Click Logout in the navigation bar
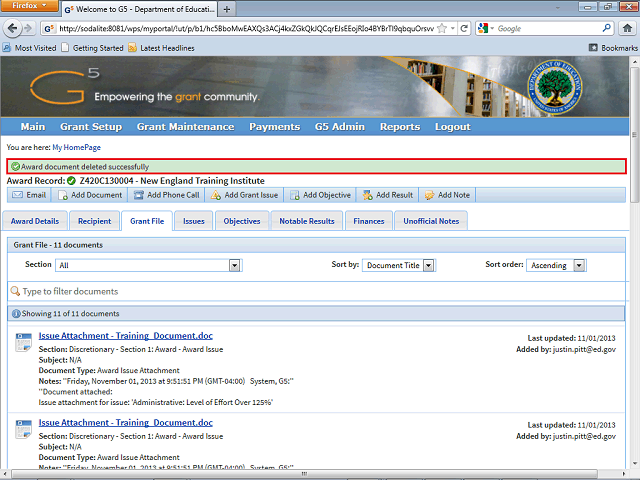640x480 pixels. tap(453, 127)
